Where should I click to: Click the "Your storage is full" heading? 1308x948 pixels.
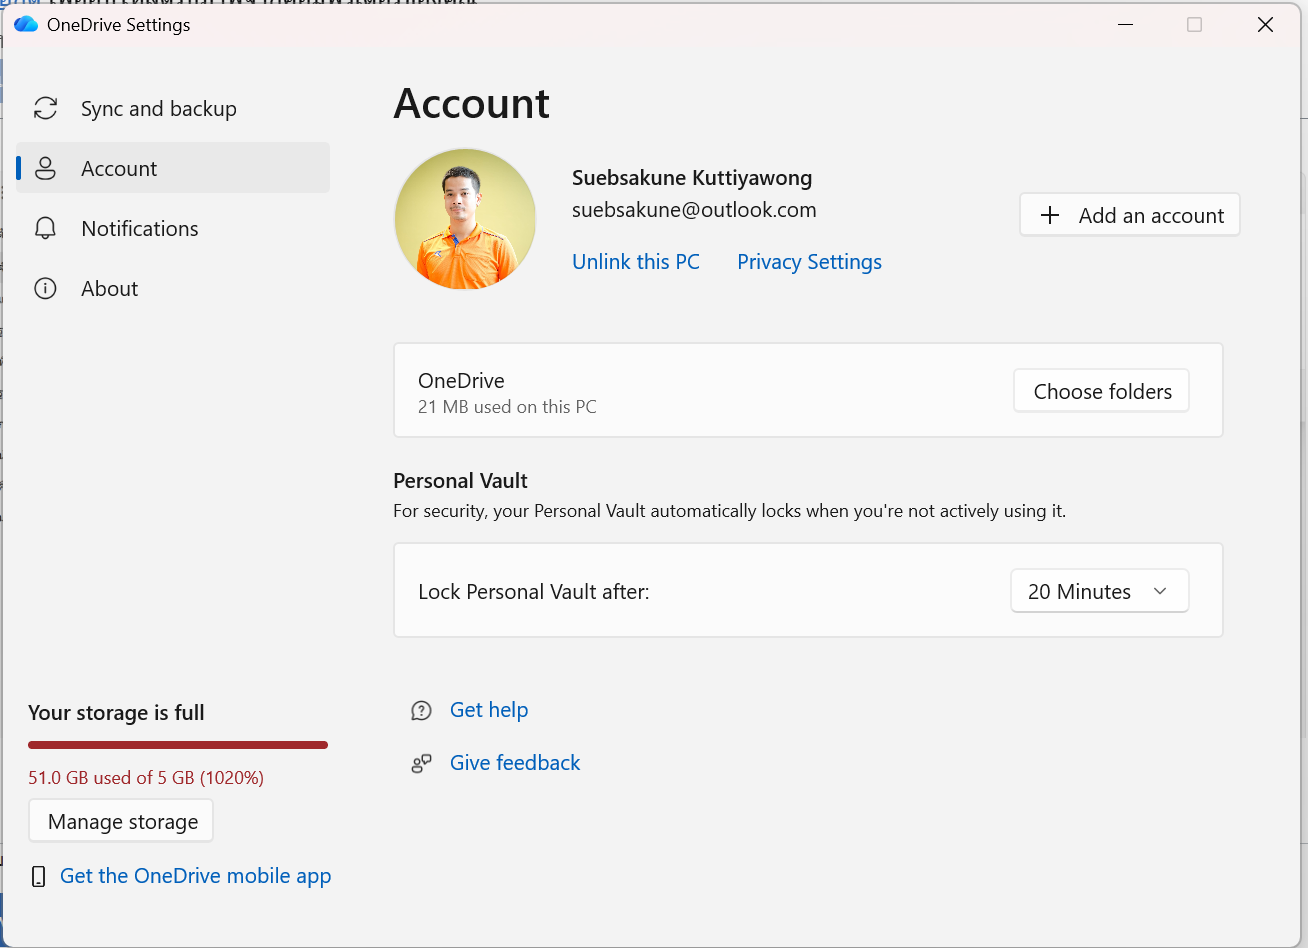tap(116, 713)
